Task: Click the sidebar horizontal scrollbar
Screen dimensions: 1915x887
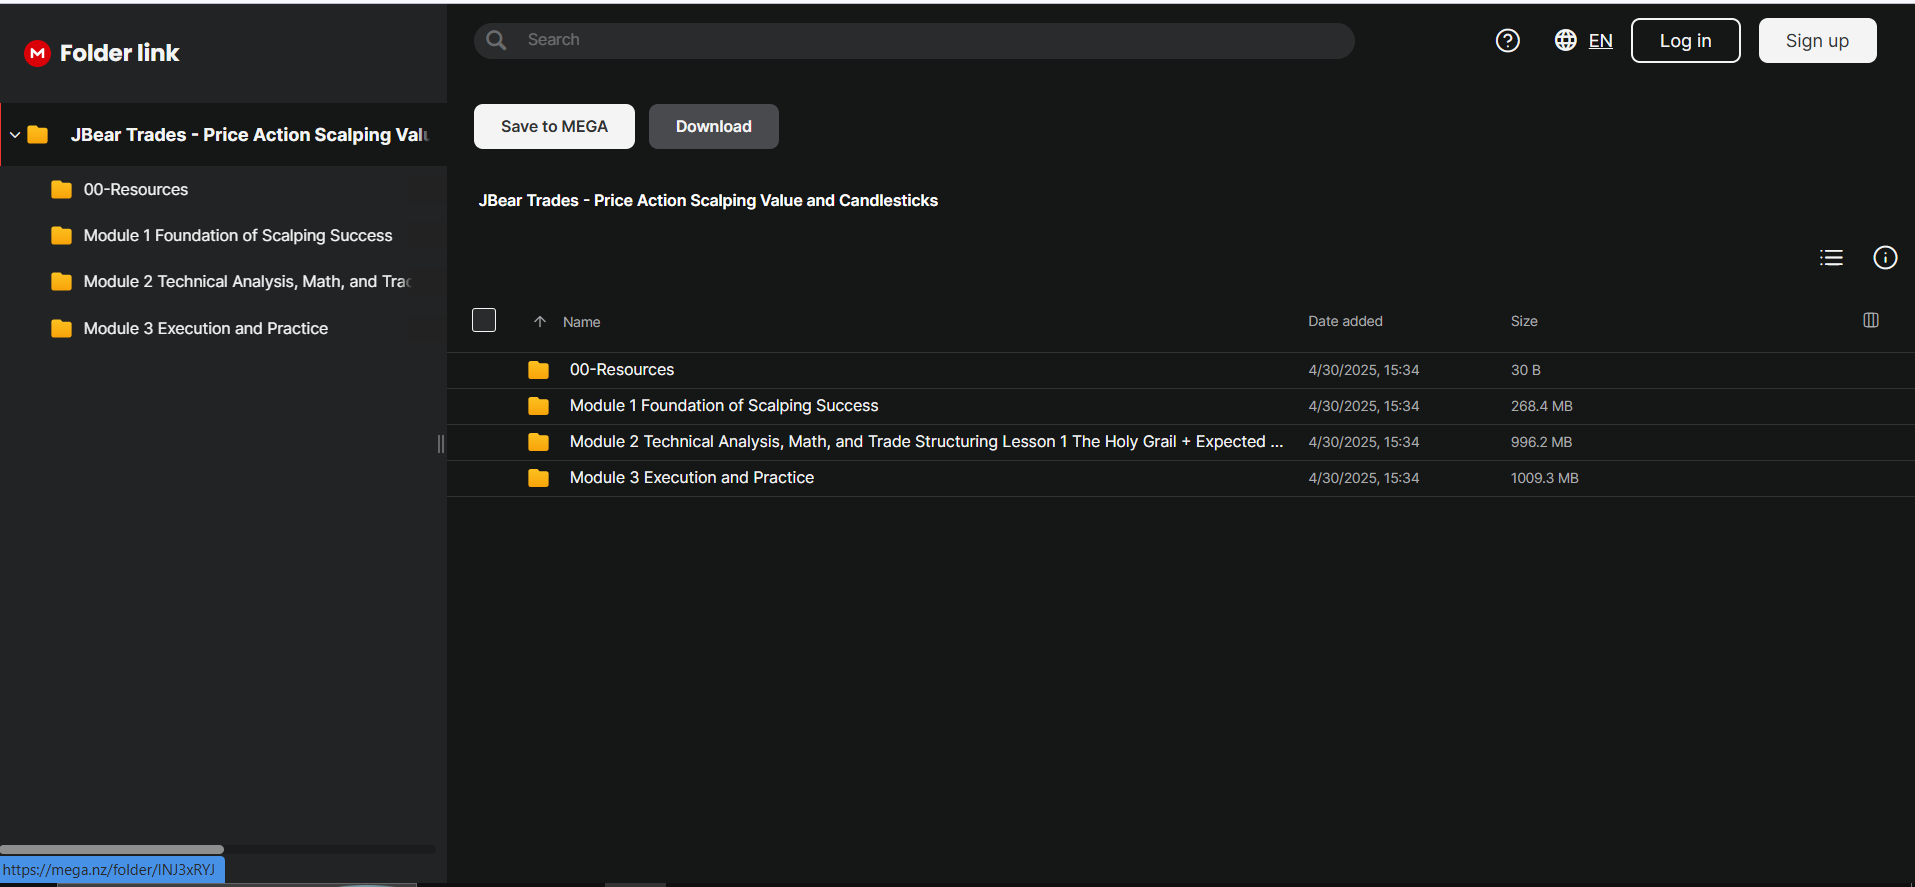Action: tap(112, 850)
